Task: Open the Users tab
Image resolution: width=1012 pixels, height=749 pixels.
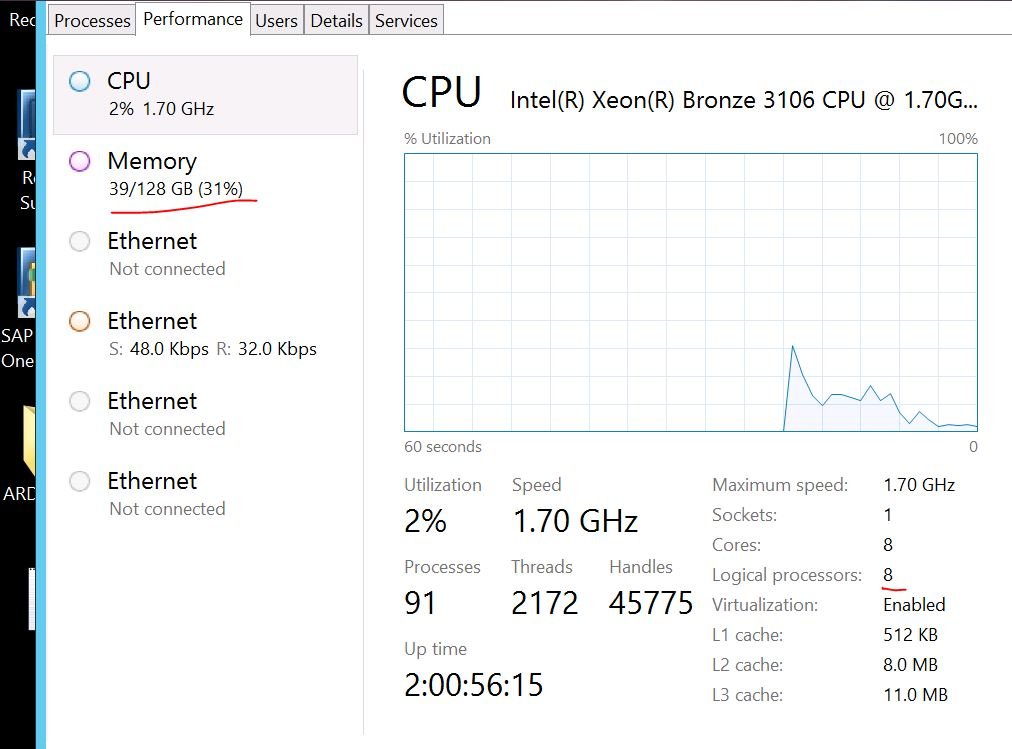Action: 276,20
